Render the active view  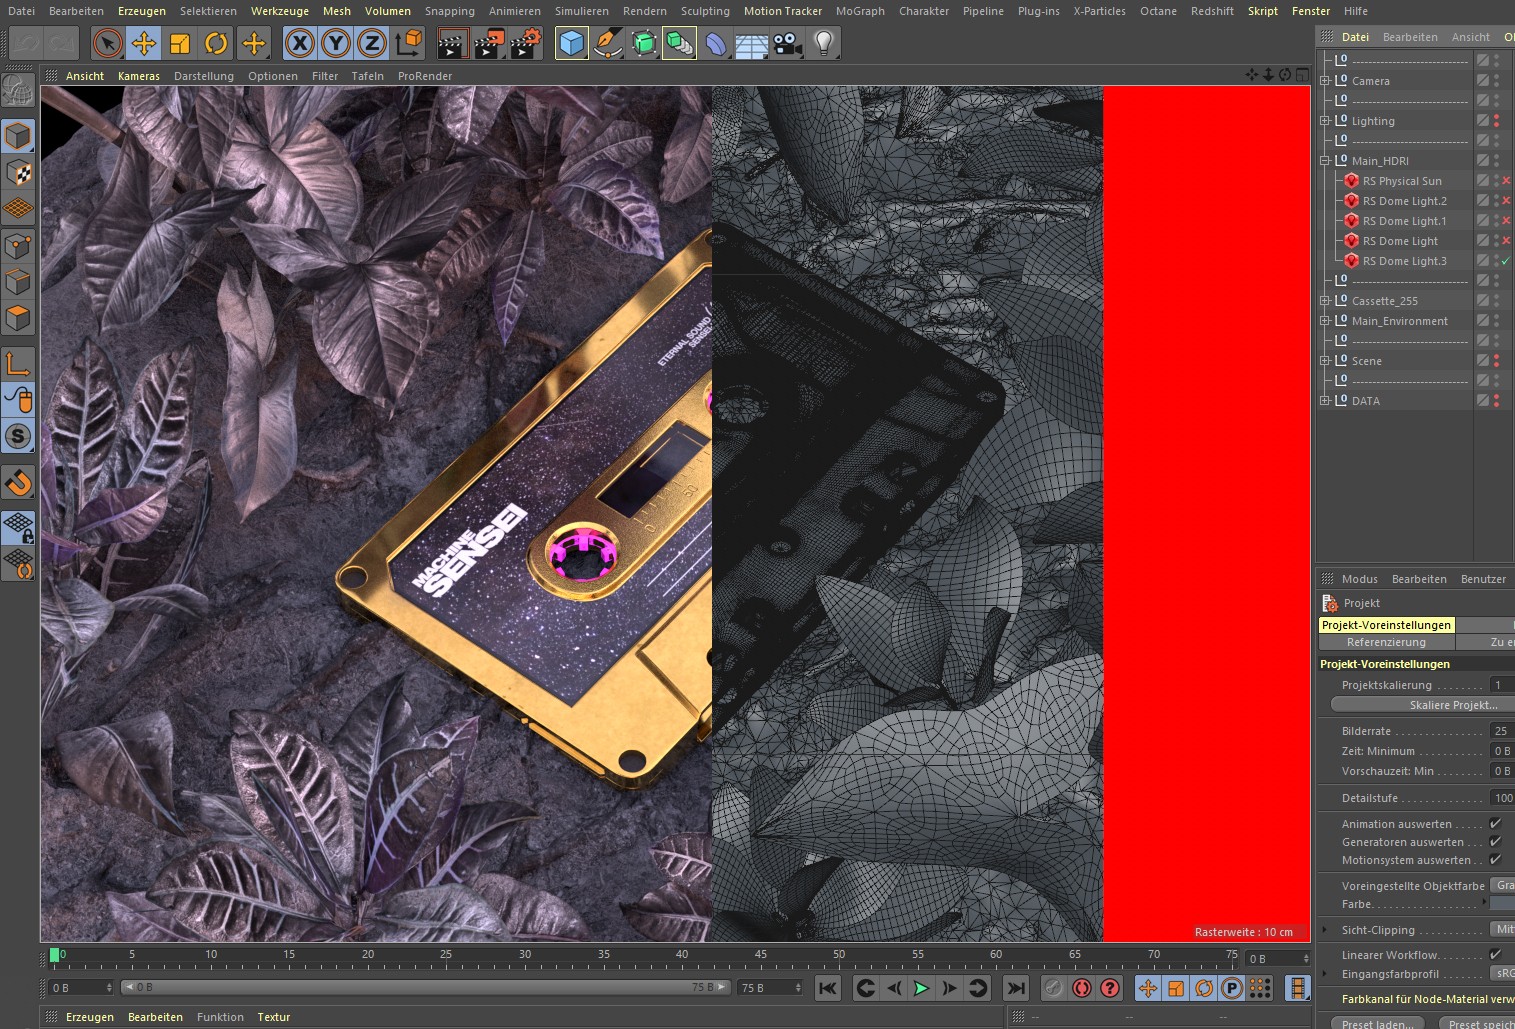tap(453, 43)
